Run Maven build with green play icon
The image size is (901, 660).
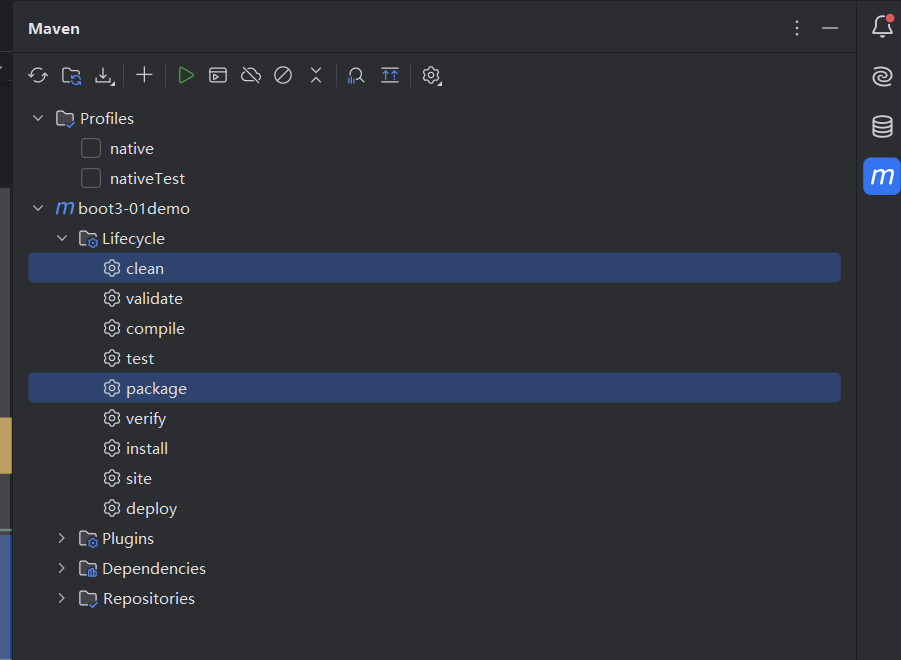(x=186, y=75)
